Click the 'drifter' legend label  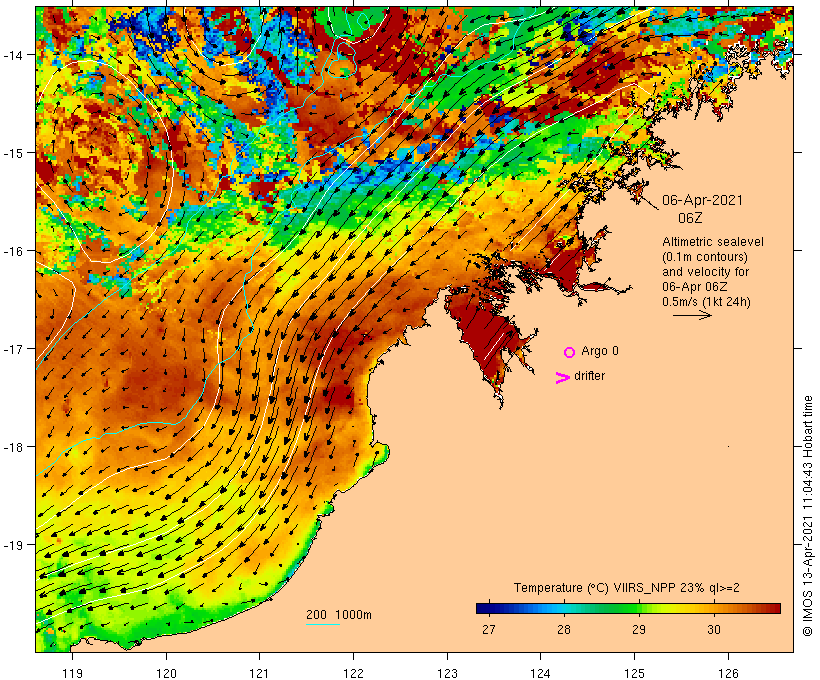[589, 376]
